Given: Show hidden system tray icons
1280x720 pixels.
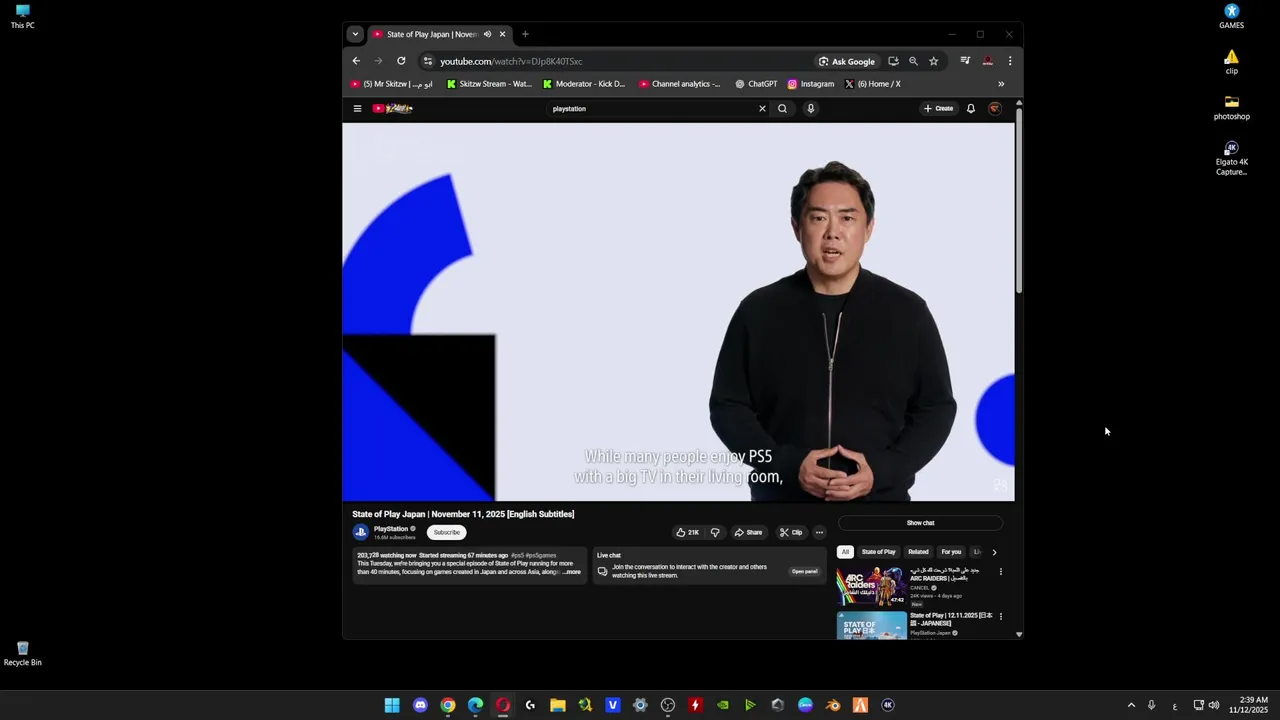Looking at the screenshot, I should 1131,705.
